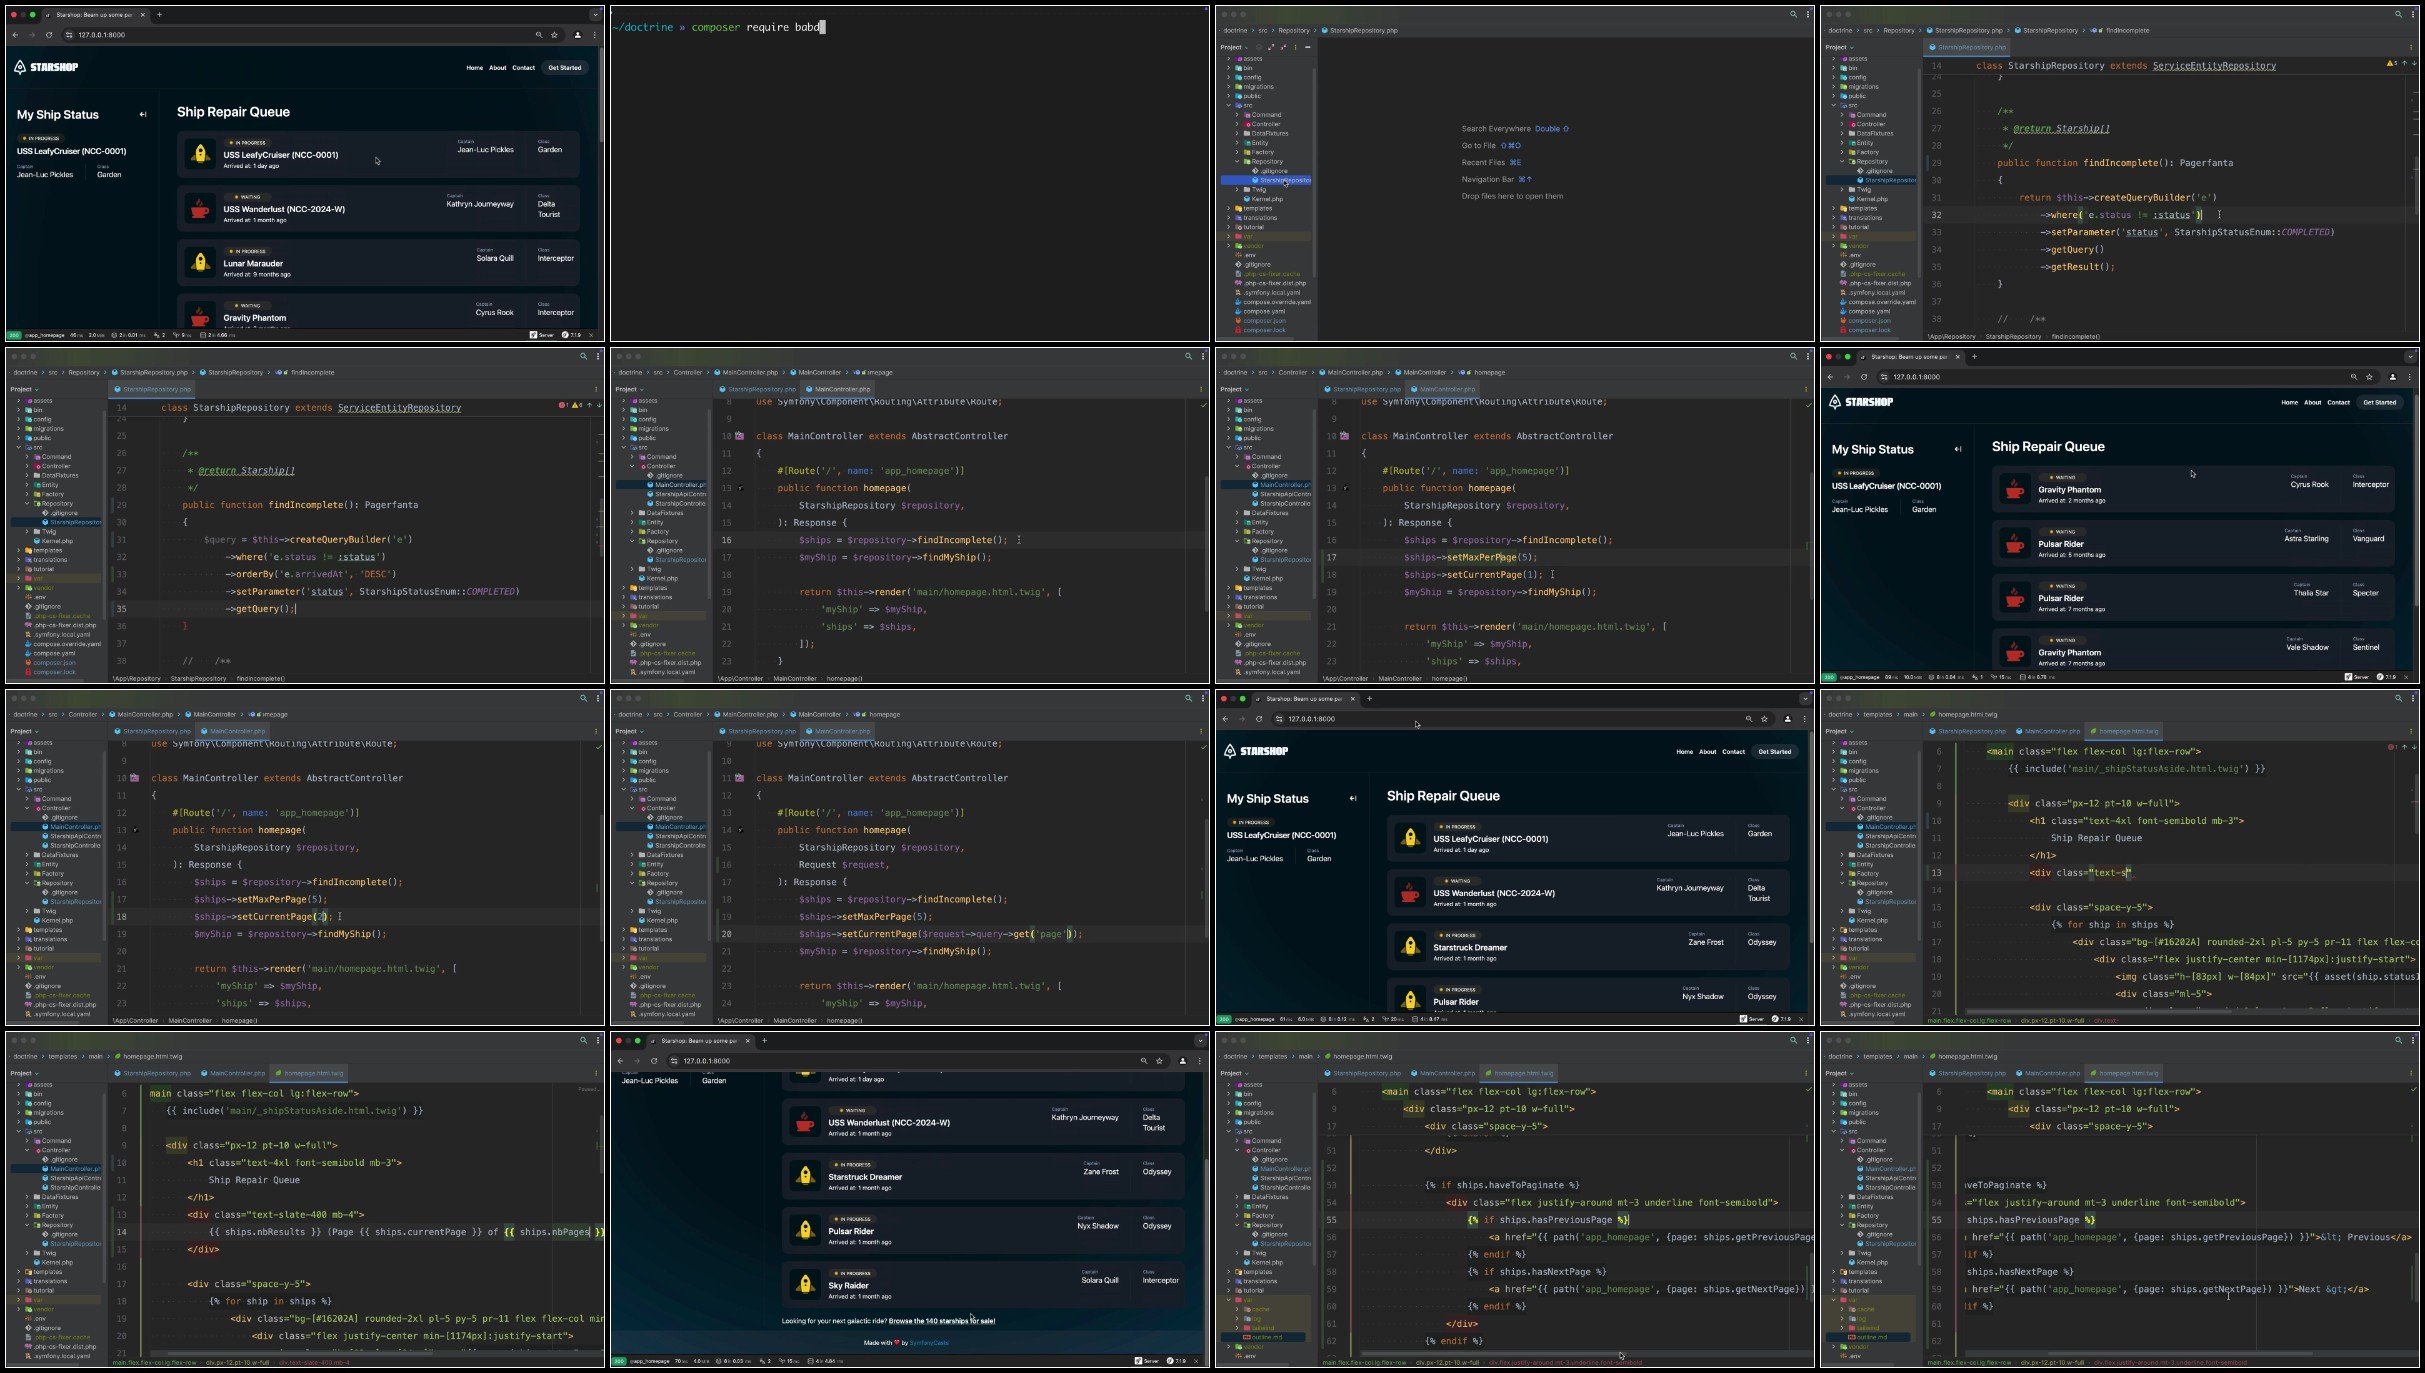Collapse My Ship Status panel in Astra Starling frame
Viewport: 2425px width, 1373px height.
point(1958,450)
